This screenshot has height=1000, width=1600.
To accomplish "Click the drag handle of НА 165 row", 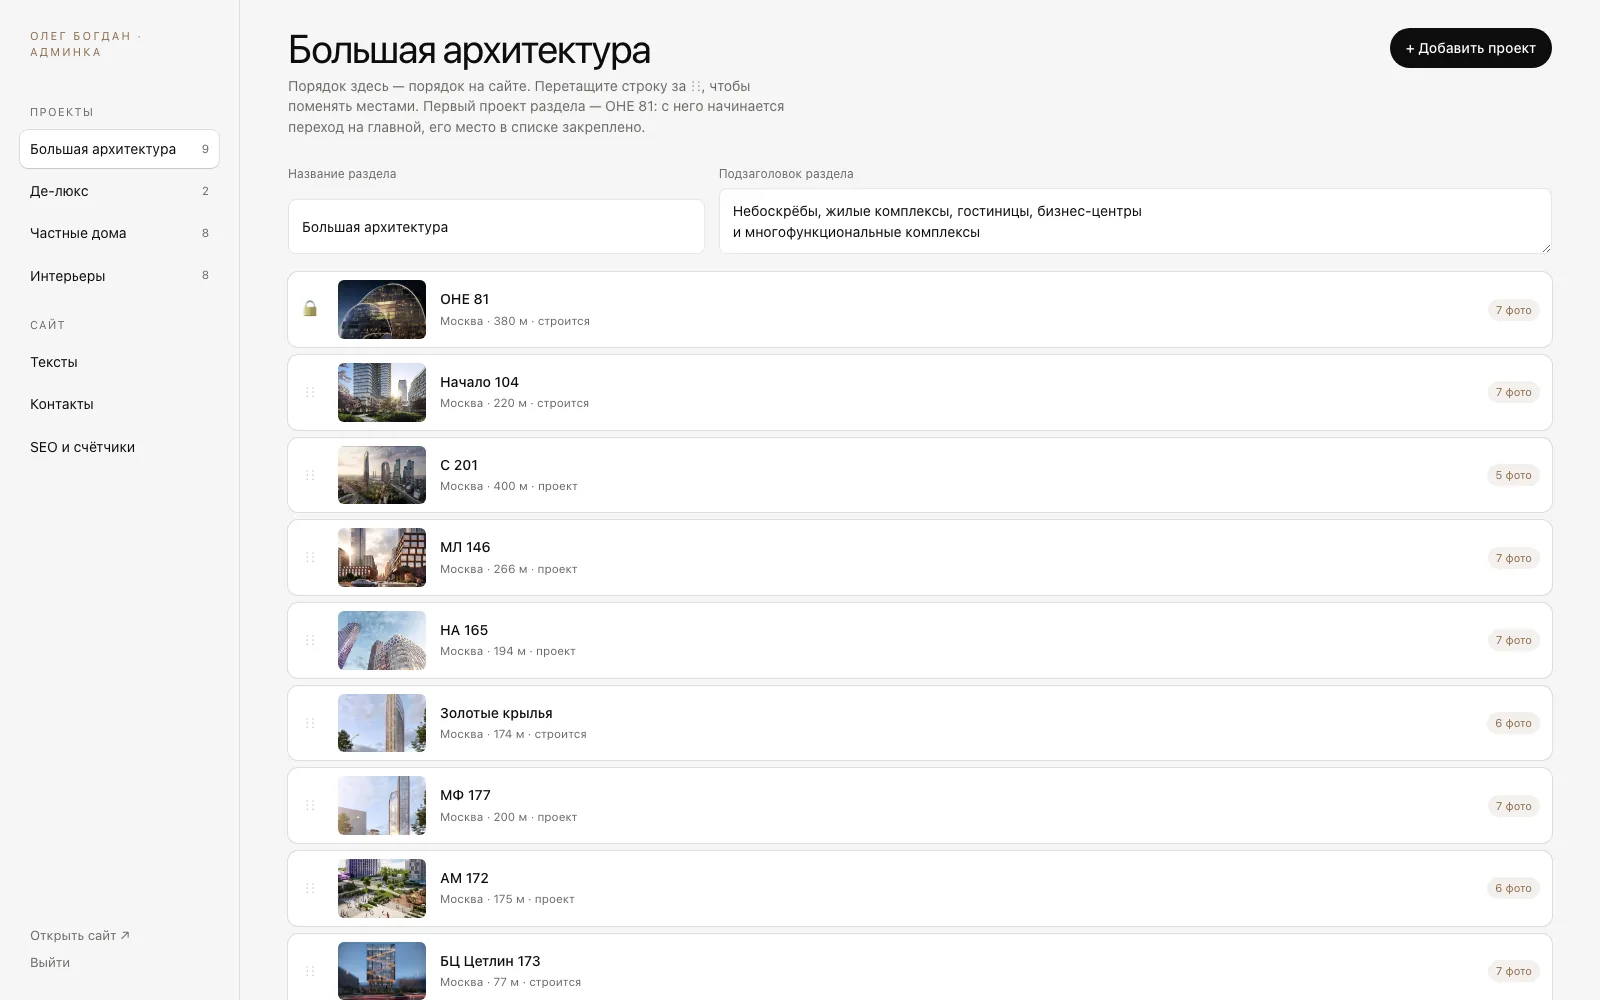I will [x=310, y=640].
